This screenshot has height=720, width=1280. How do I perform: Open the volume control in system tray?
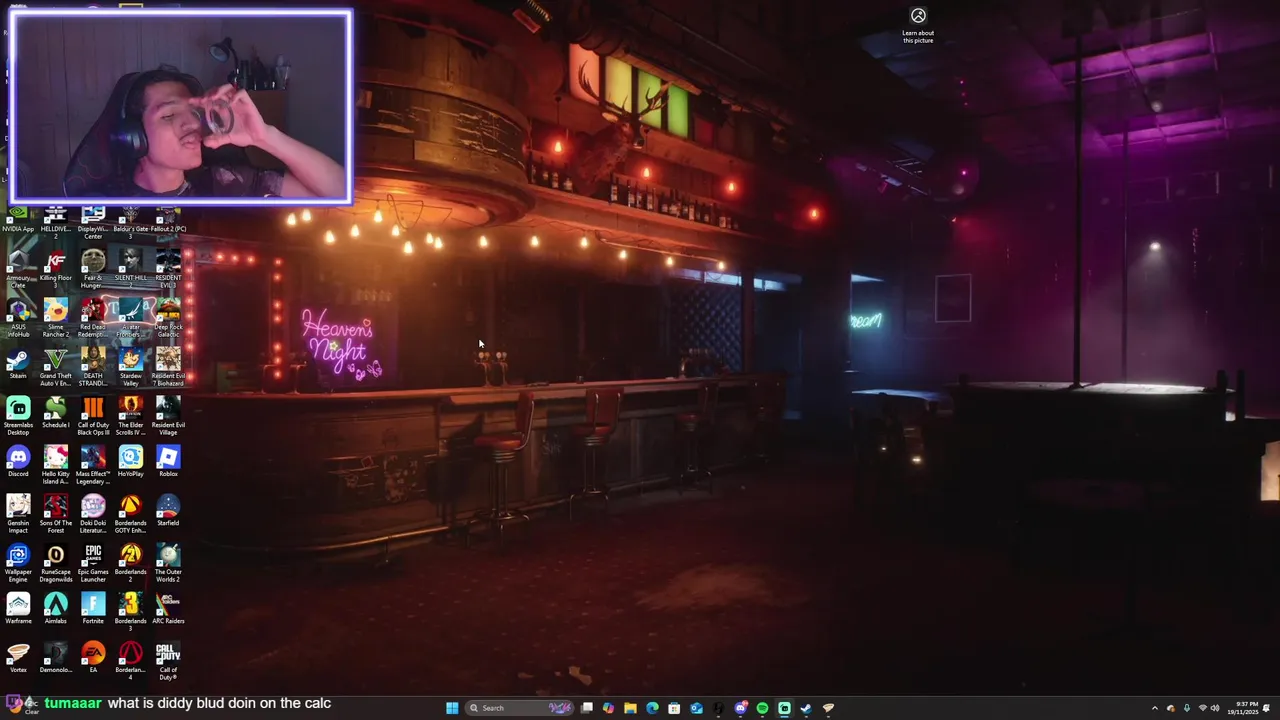tap(1215, 708)
